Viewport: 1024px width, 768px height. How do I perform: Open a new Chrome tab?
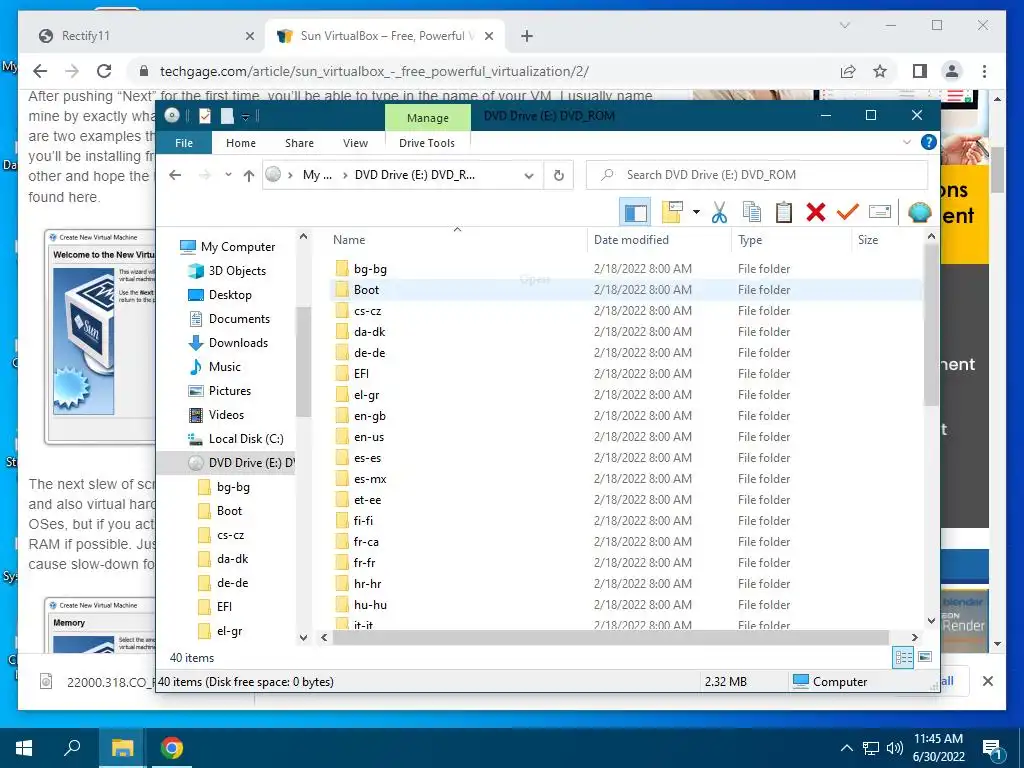coord(526,36)
